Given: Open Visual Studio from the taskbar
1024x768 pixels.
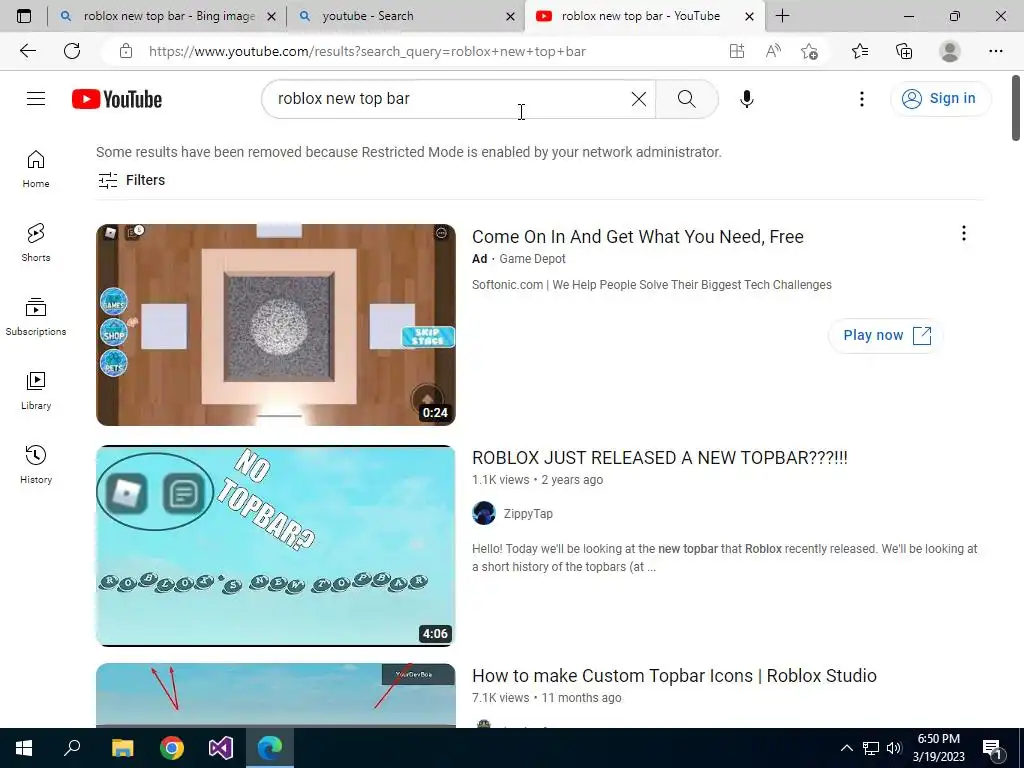Looking at the screenshot, I should [221, 748].
